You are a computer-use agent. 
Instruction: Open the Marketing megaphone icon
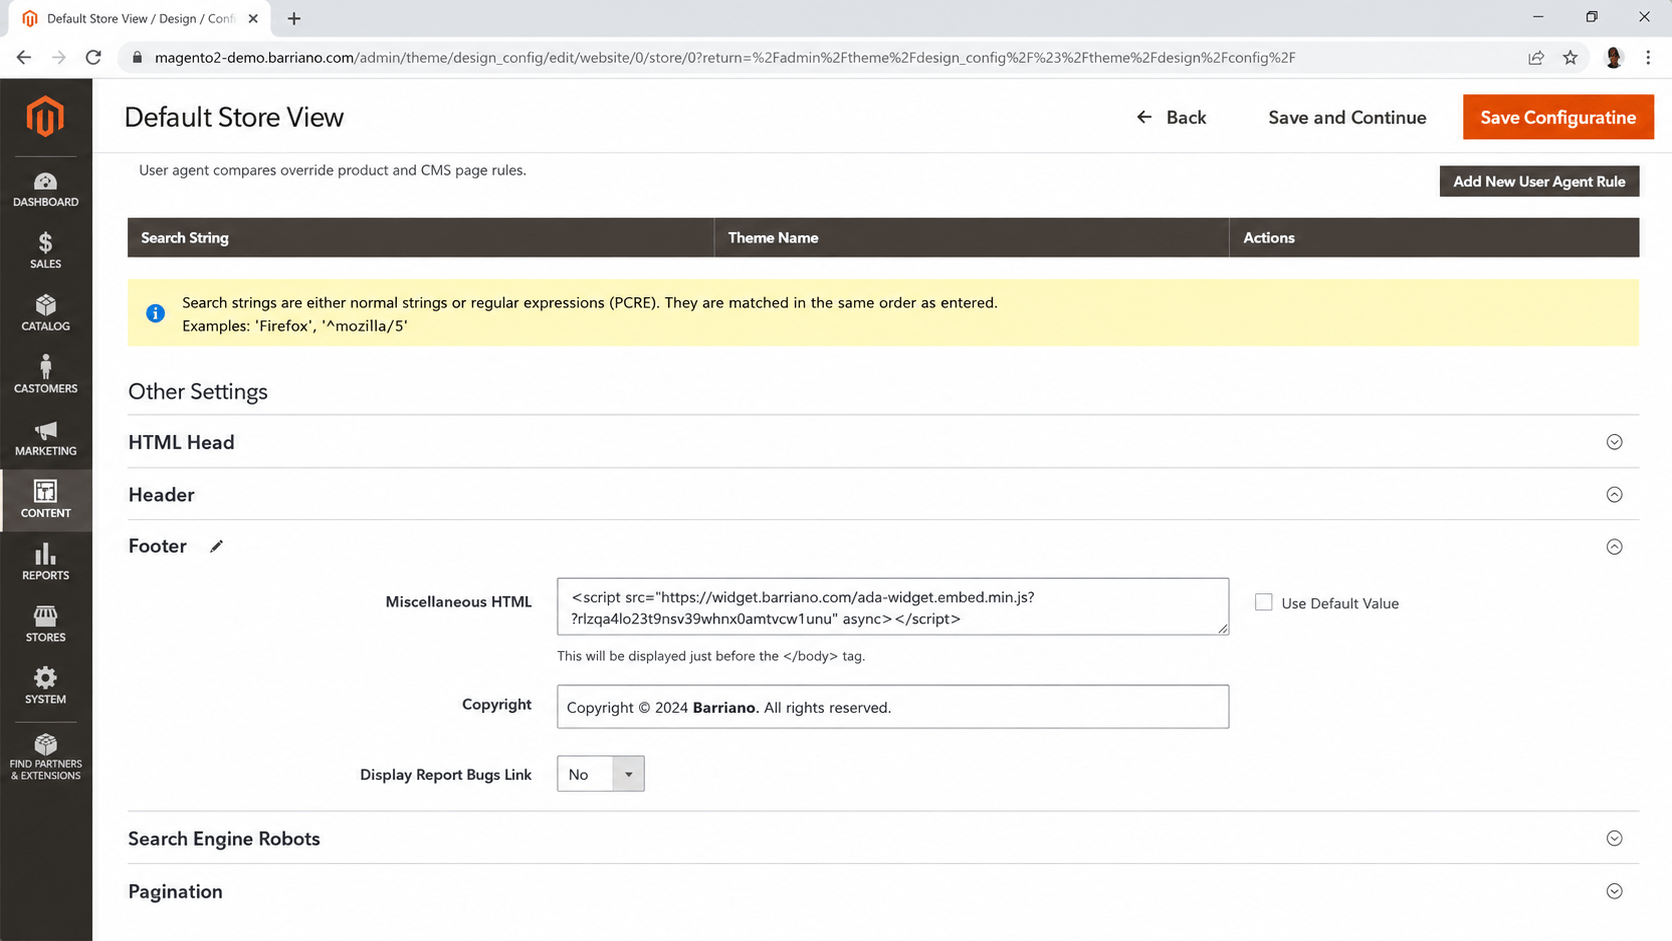45,431
